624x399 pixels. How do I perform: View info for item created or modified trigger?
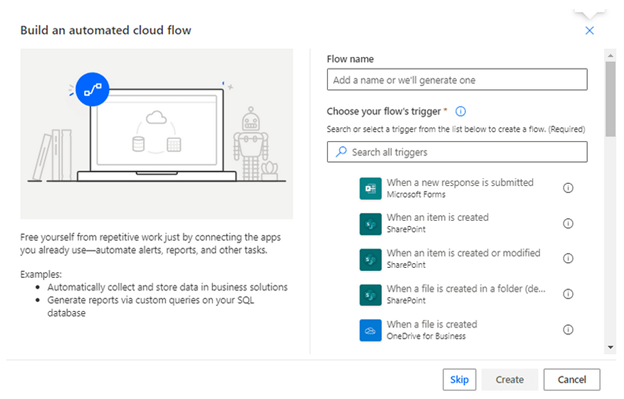click(x=568, y=259)
